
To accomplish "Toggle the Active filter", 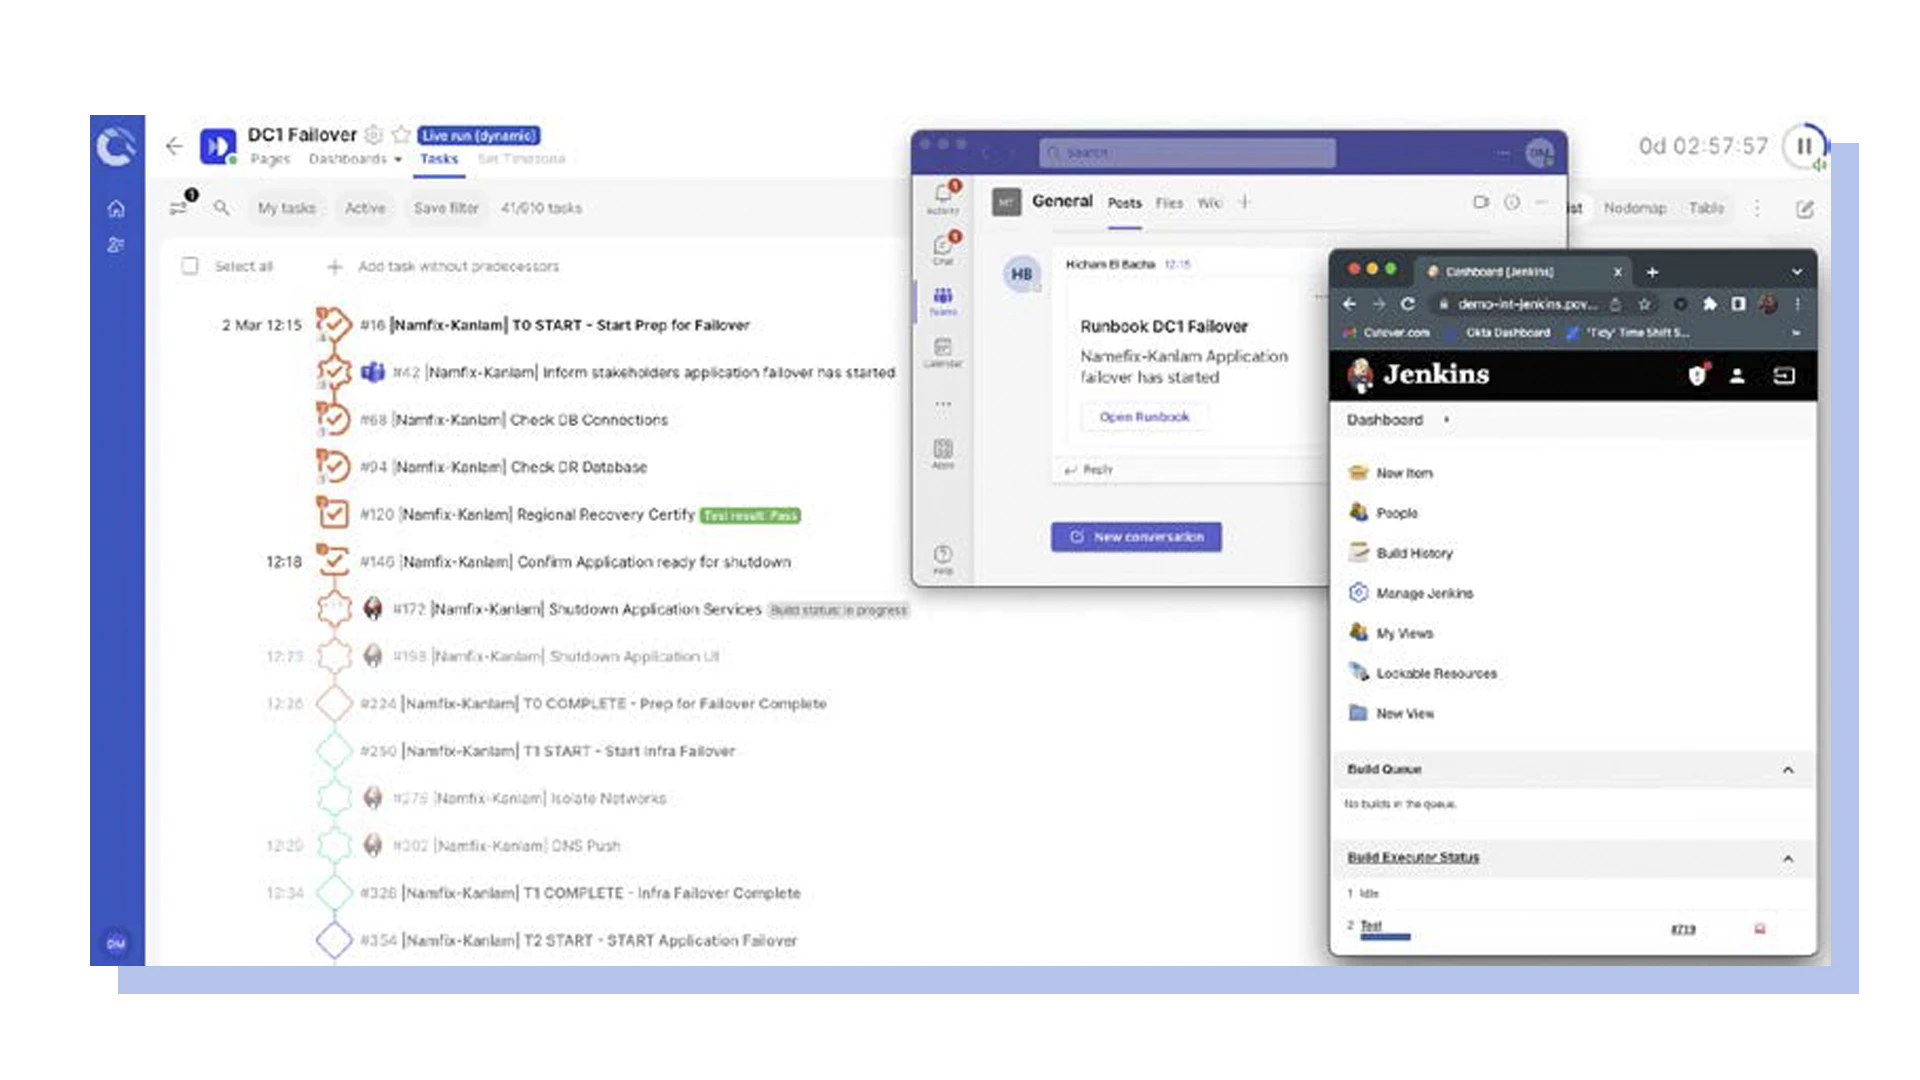I will point(365,208).
